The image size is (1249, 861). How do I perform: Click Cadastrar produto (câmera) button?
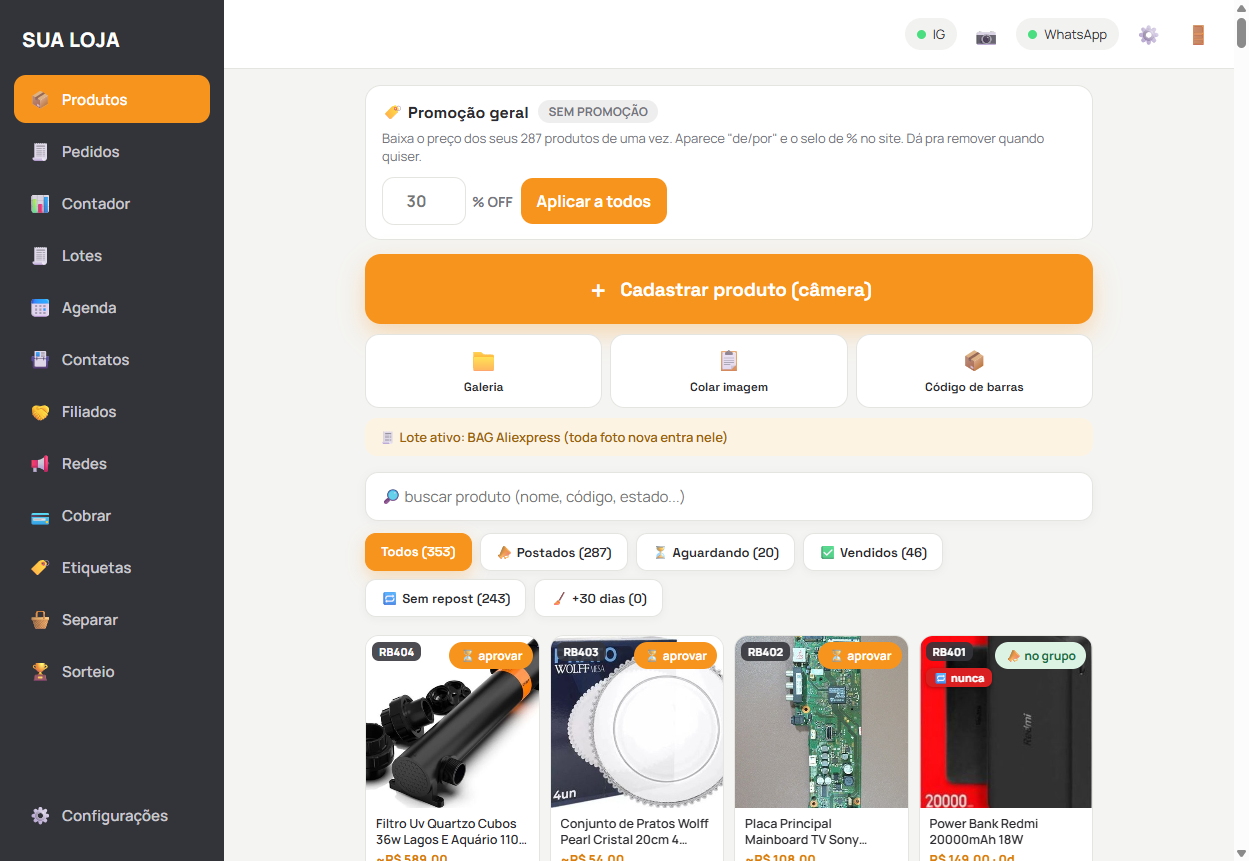point(729,289)
